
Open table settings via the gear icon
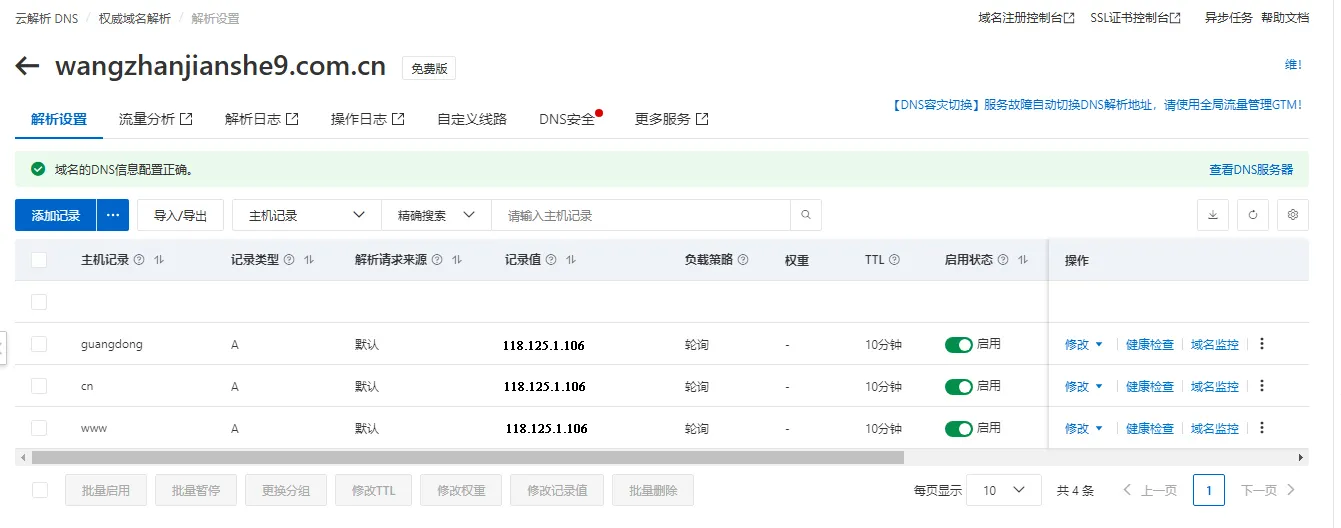[1293, 215]
